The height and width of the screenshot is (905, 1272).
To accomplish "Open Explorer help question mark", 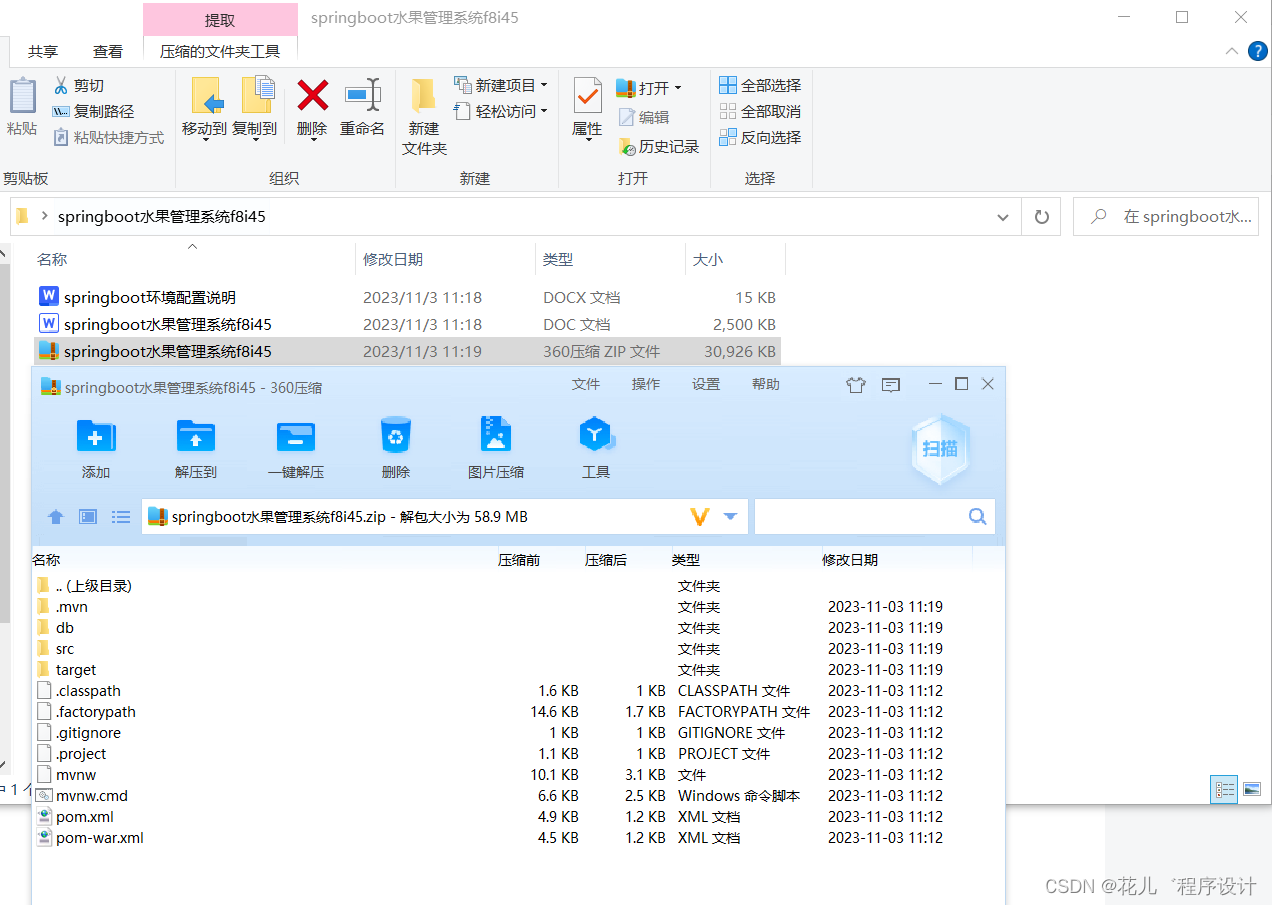I will click(1258, 51).
